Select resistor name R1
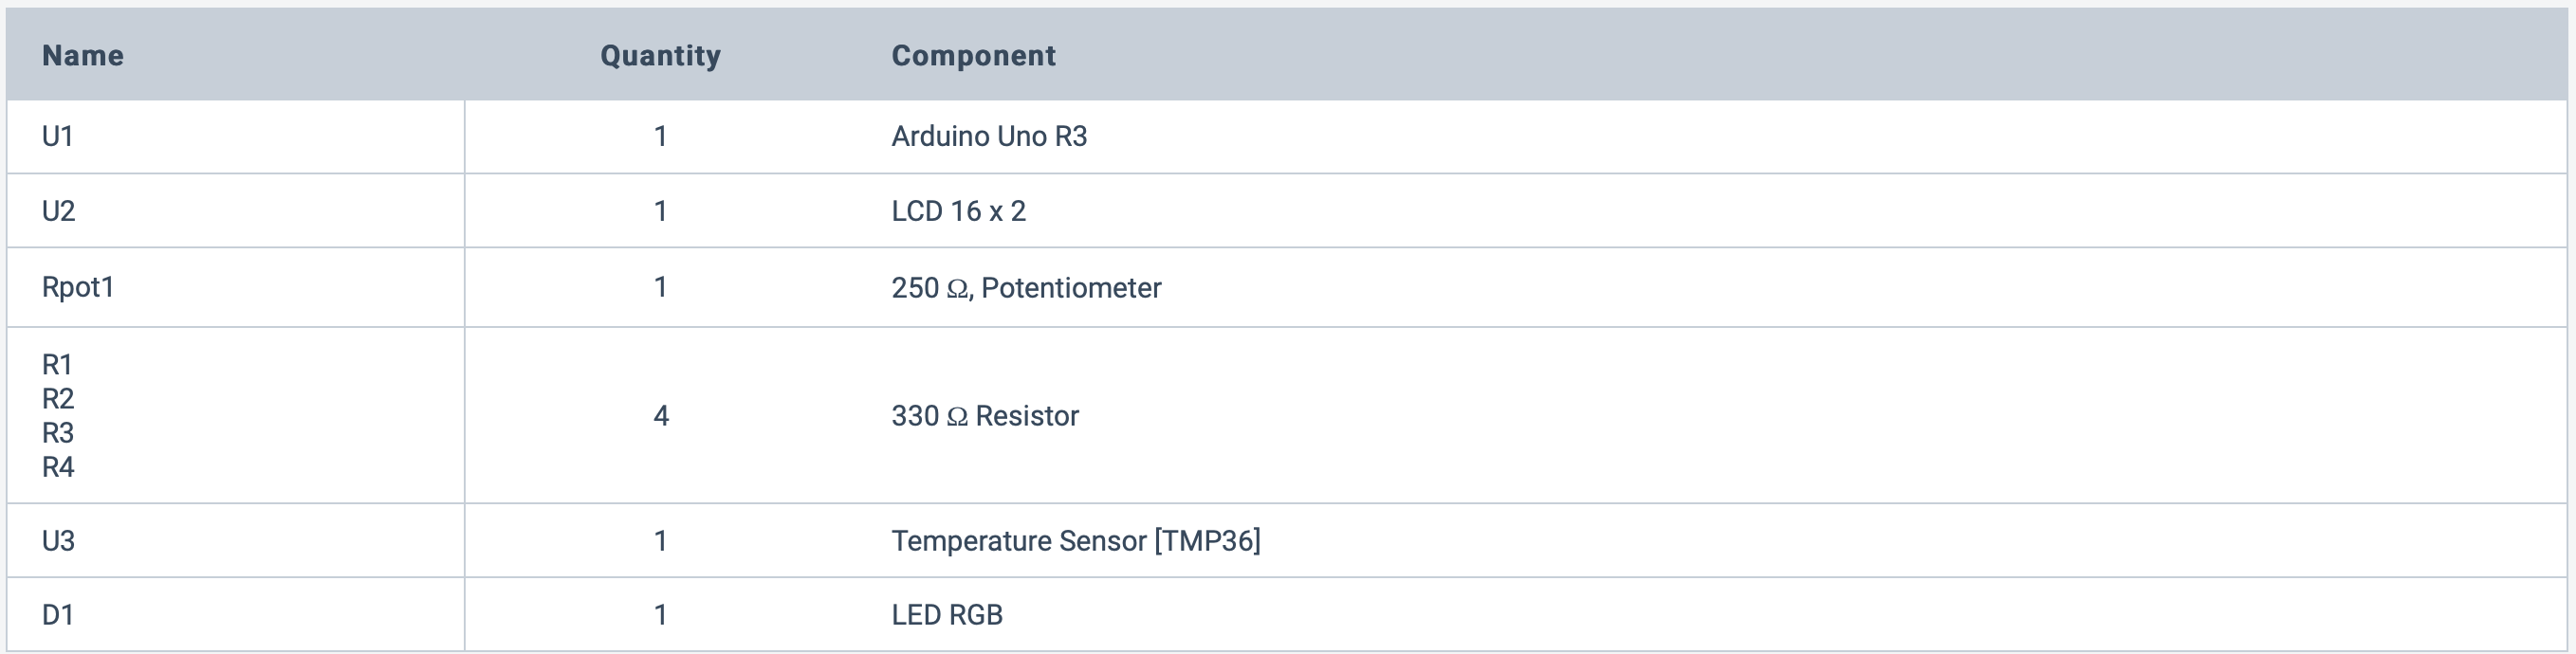The height and width of the screenshot is (654, 2576). point(57,365)
